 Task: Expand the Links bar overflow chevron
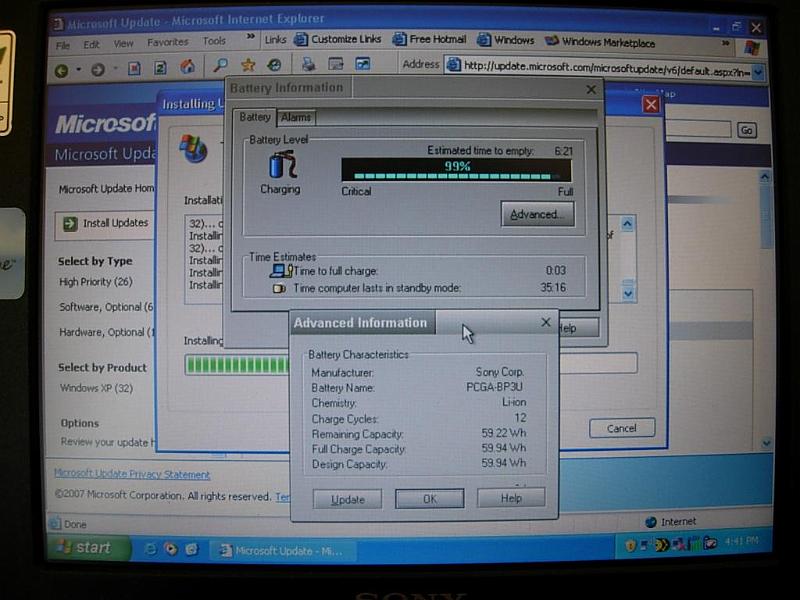(x=726, y=43)
